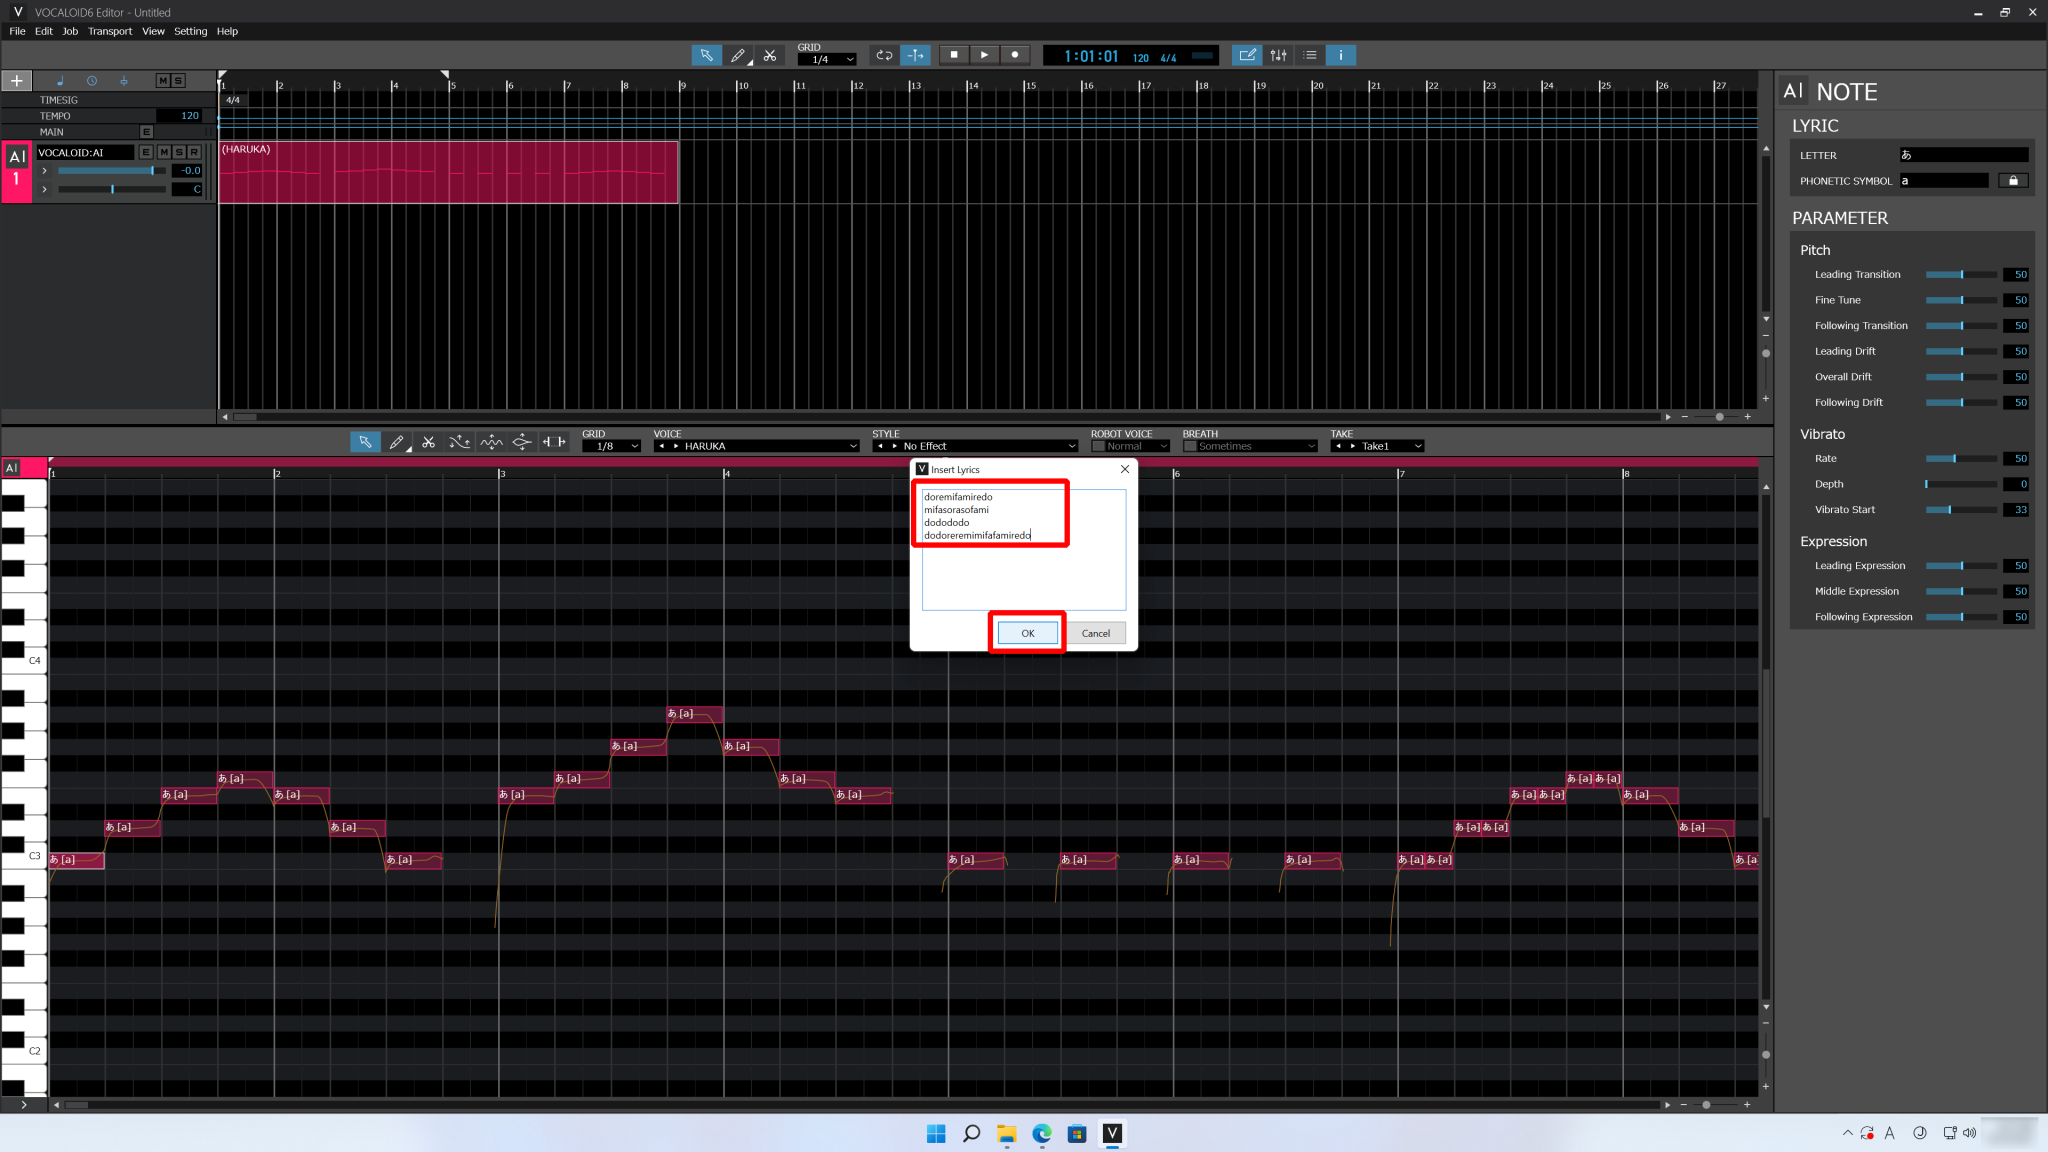
Task: Open the Transport menu
Action: tap(110, 31)
